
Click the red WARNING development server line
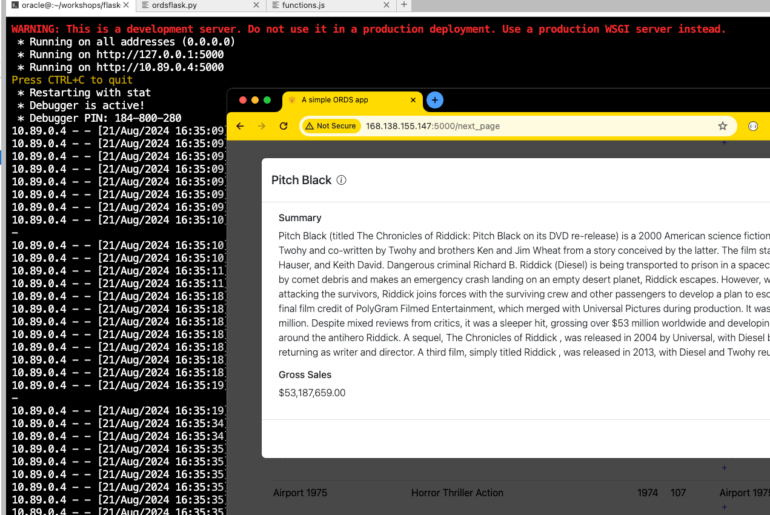coord(368,29)
